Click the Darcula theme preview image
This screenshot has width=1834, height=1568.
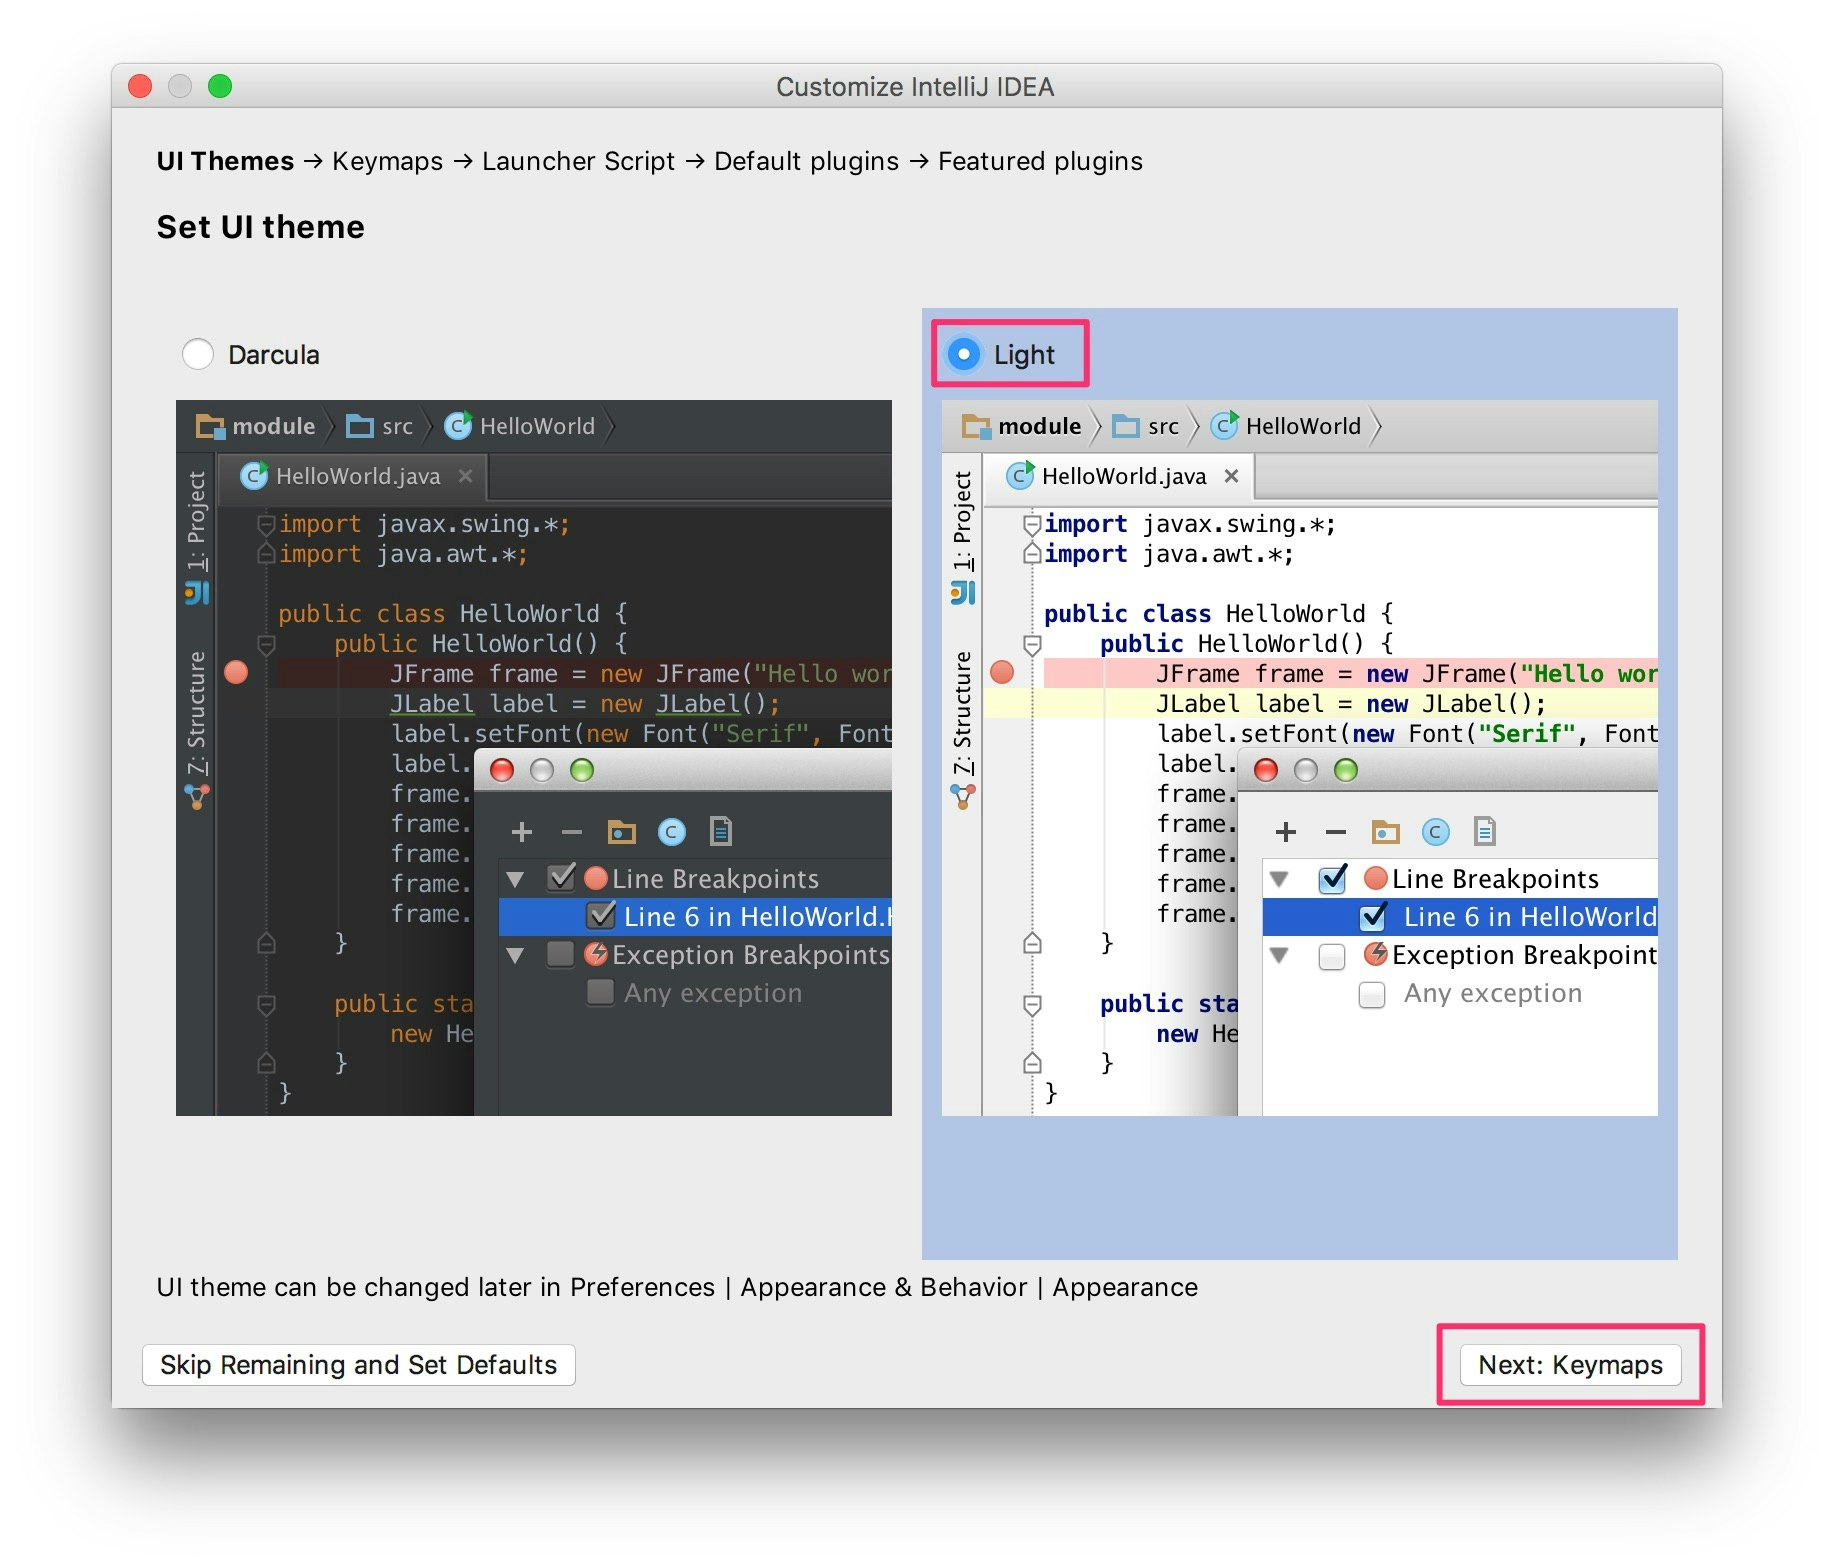tap(534, 758)
